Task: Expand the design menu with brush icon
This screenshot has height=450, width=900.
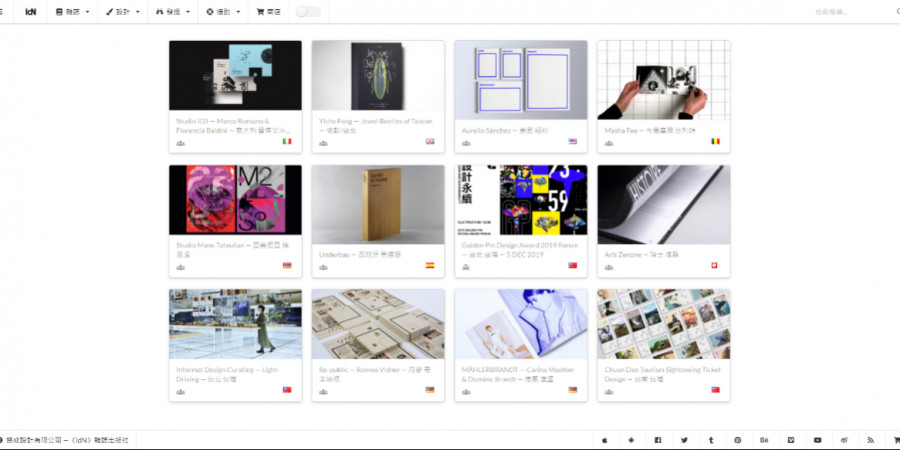Action: pyautogui.click(x=123, y=11)
